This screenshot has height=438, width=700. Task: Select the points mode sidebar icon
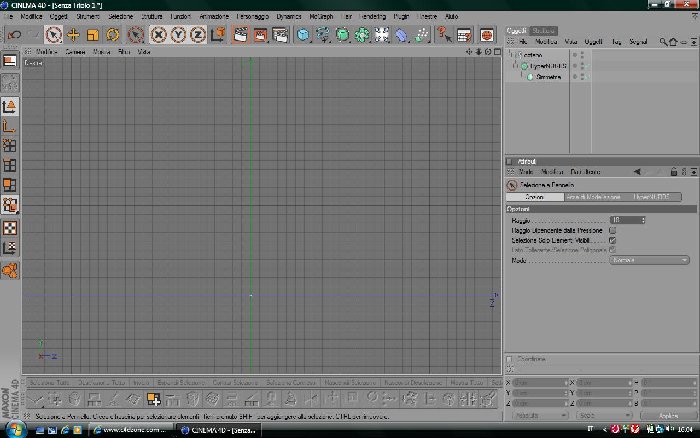pyautogui.click(x=9, y=146)
